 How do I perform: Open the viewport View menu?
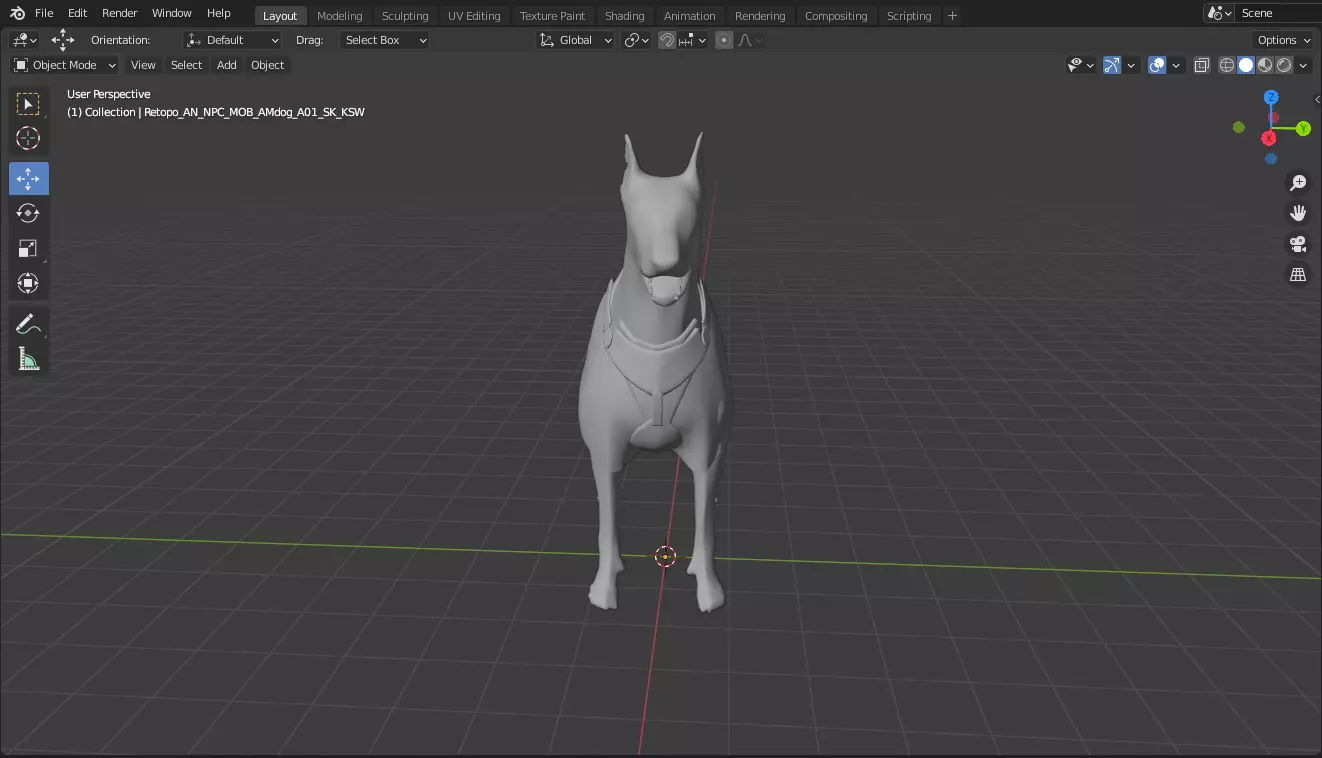pos(143,65)
